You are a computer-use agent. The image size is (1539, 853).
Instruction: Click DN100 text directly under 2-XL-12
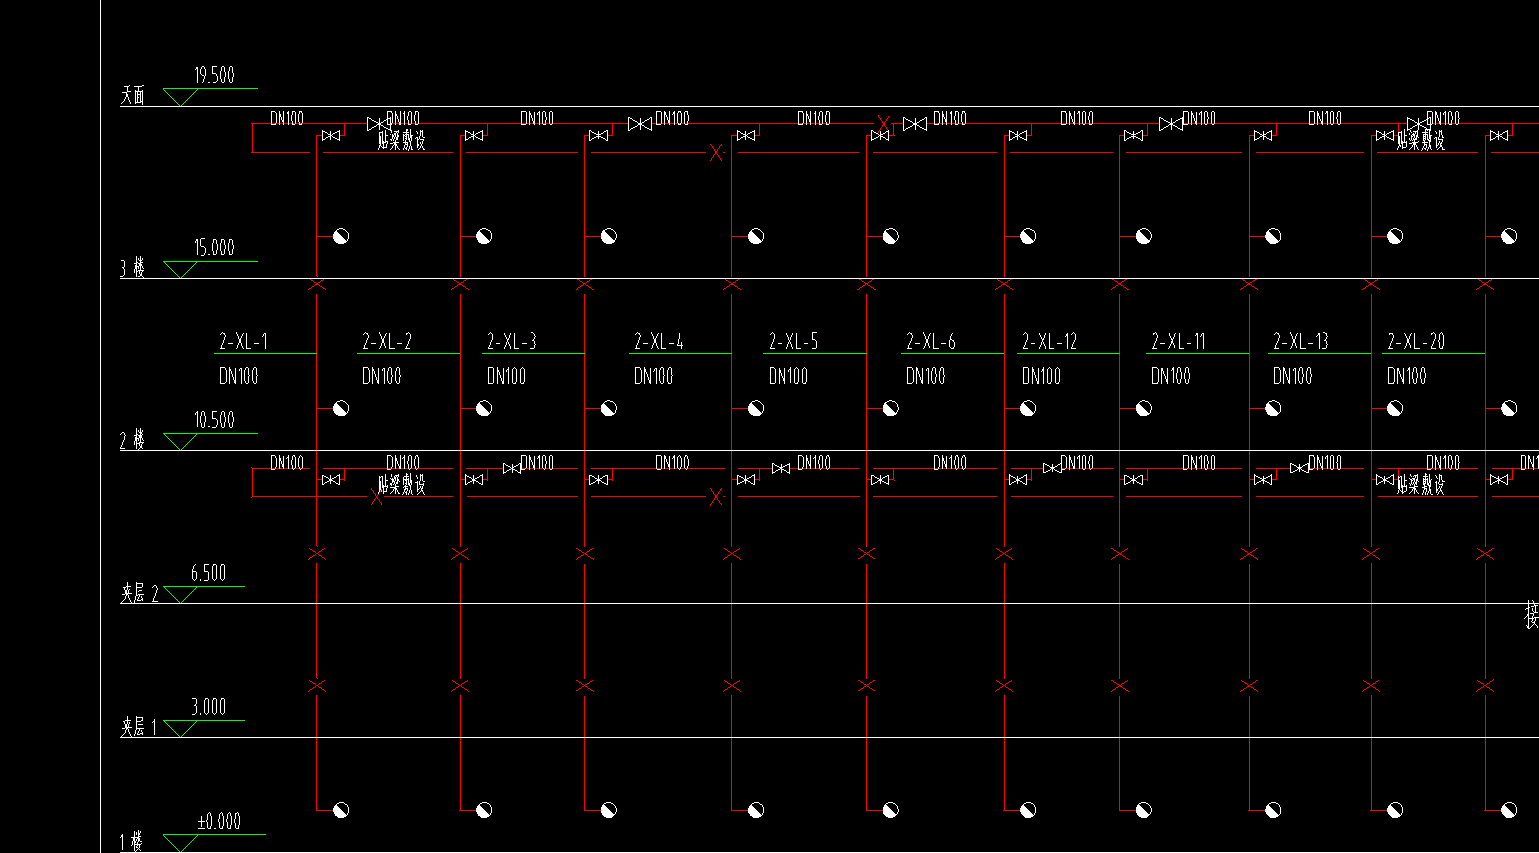(1042, 376)
